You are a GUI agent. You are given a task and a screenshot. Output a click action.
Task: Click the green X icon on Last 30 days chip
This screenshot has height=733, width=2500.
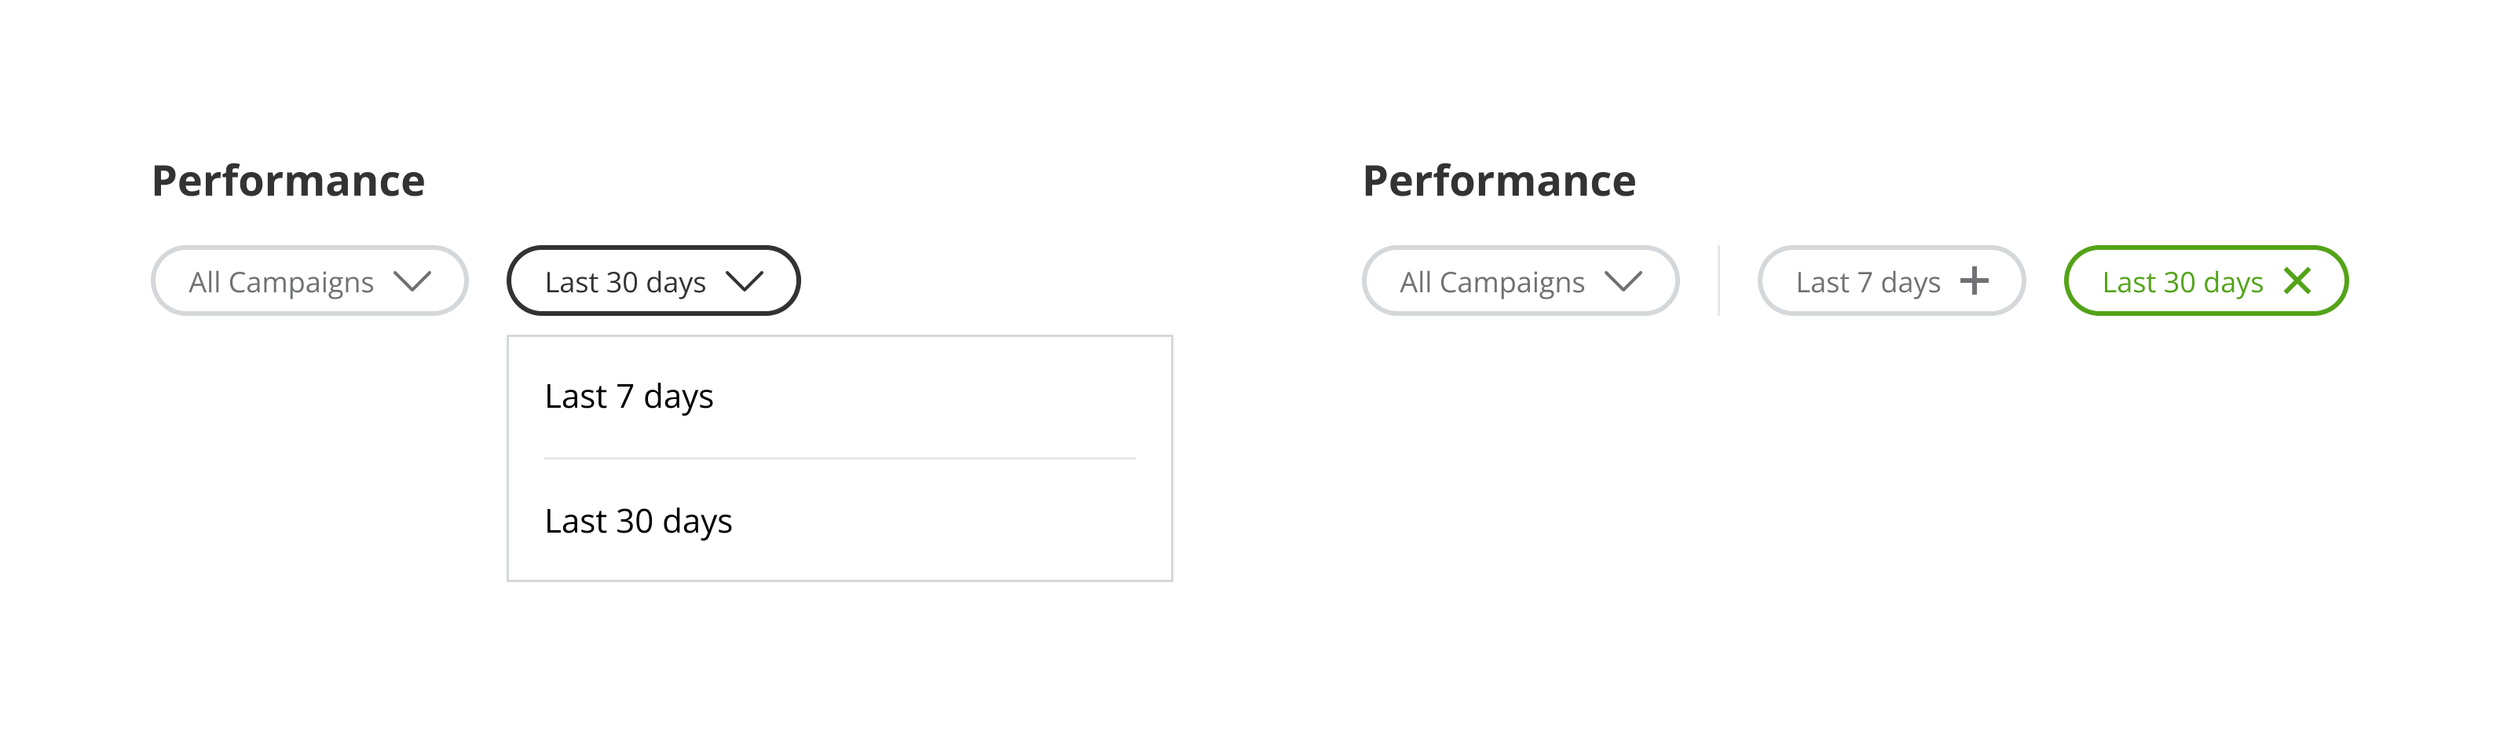2297,281
